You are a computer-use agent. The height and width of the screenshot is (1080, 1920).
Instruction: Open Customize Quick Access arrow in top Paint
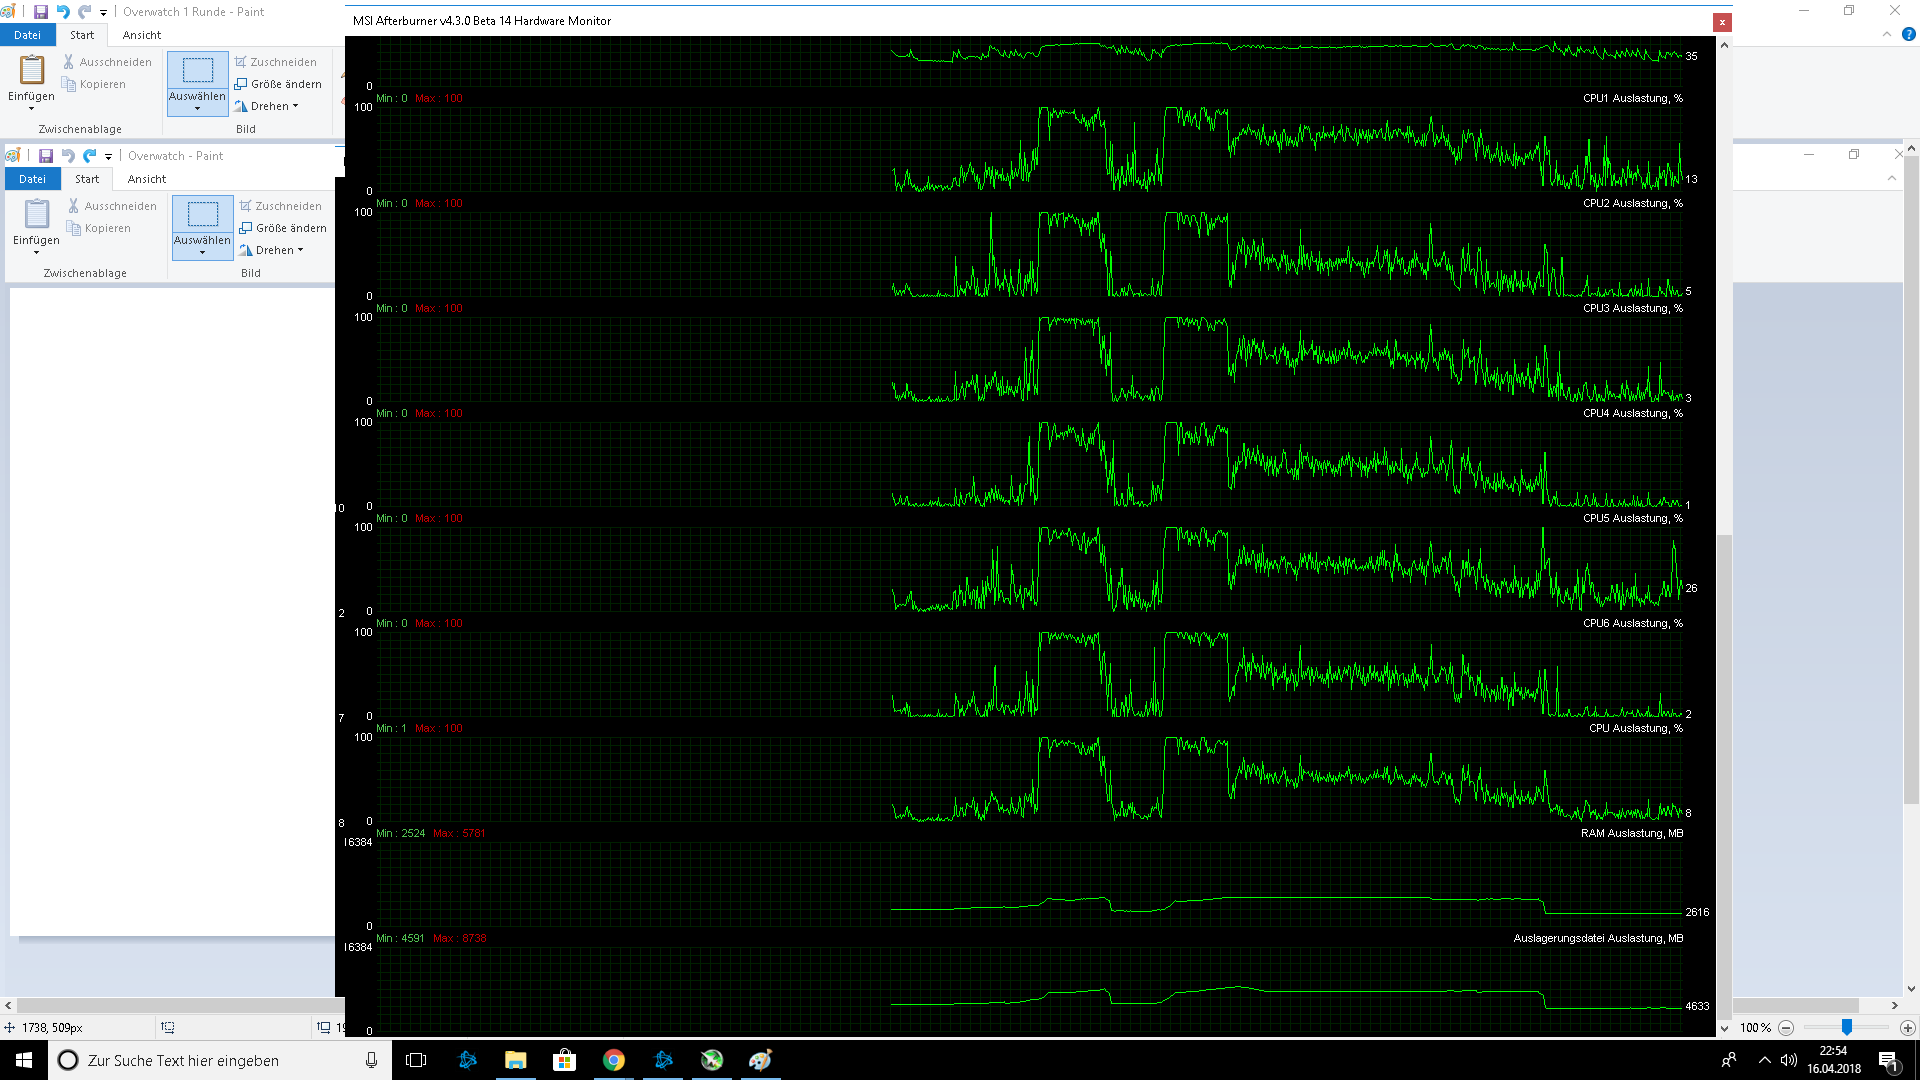pos(103,13)
